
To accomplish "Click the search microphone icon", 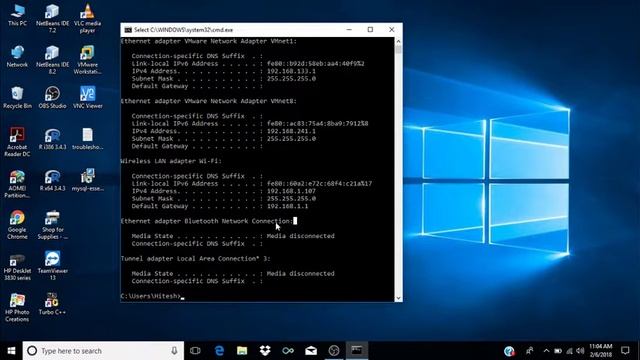I will (174, 351).
